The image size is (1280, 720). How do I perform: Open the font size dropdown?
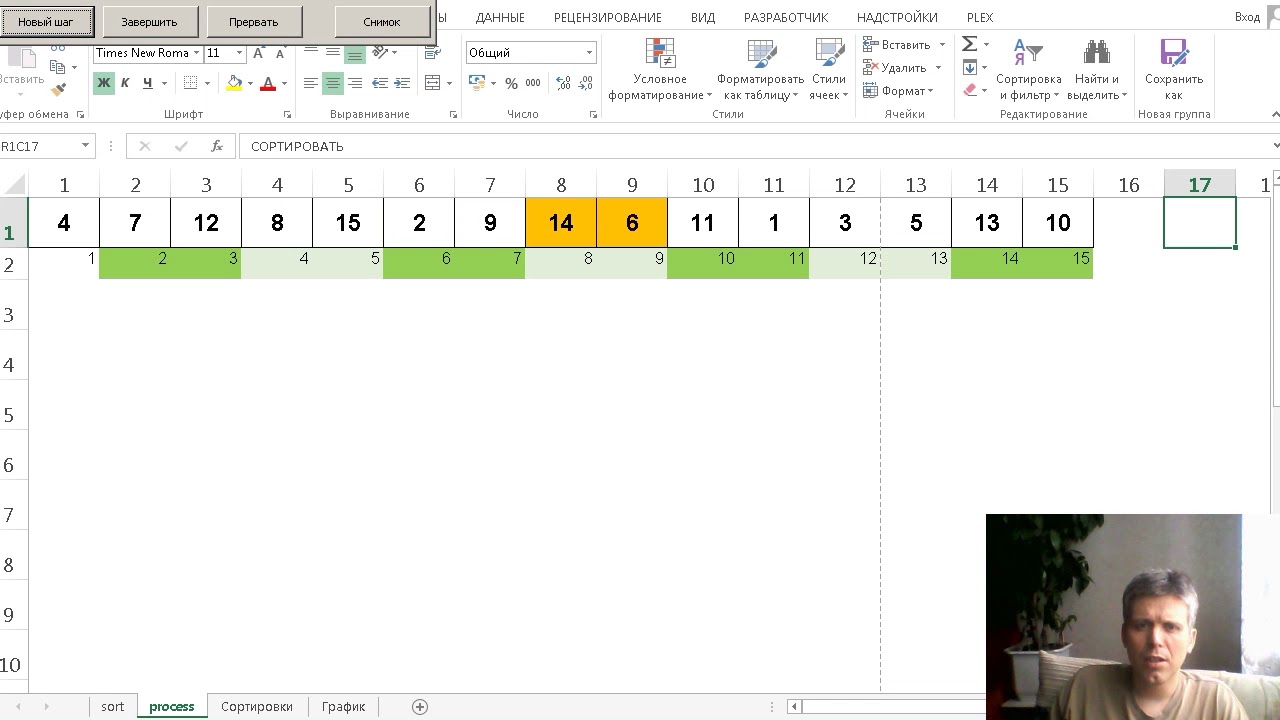(x=239, y=53)
